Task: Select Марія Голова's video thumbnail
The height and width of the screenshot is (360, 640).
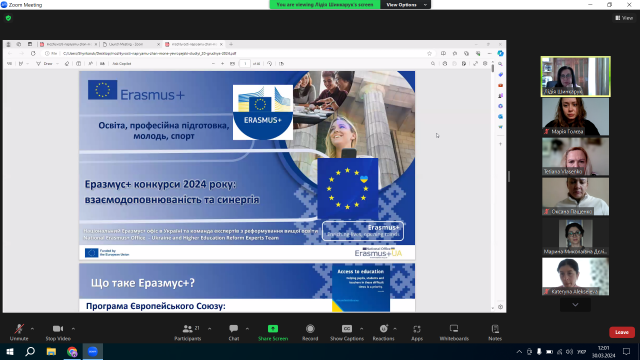Action: point(575,116)
